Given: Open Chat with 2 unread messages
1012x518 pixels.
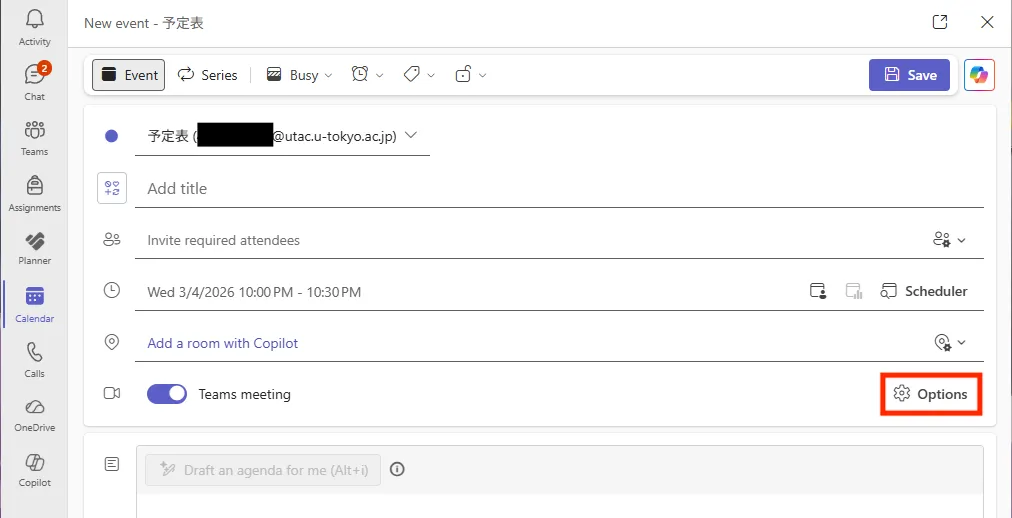Looking at the screenshot, I should pos(34,82).
